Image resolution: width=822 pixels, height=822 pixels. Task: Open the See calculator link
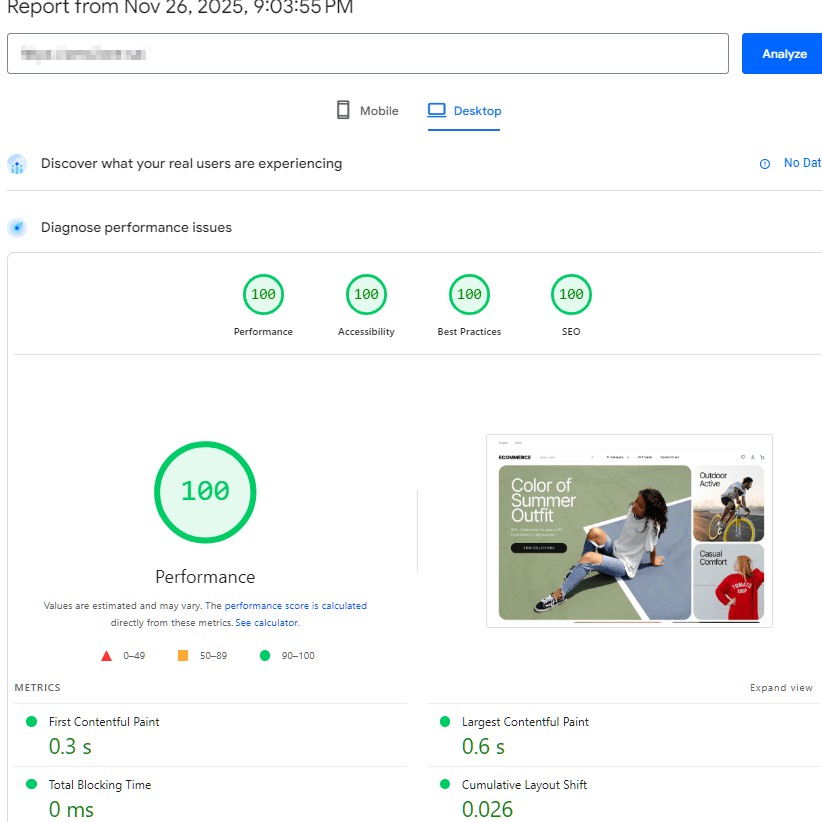pos(266,623)
